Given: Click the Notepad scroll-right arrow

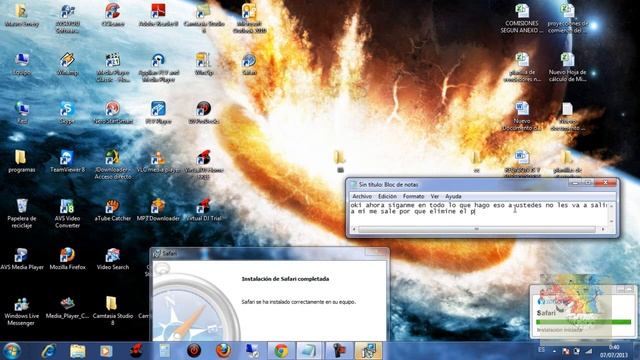Looking at the screenshot, I should 603,229.
